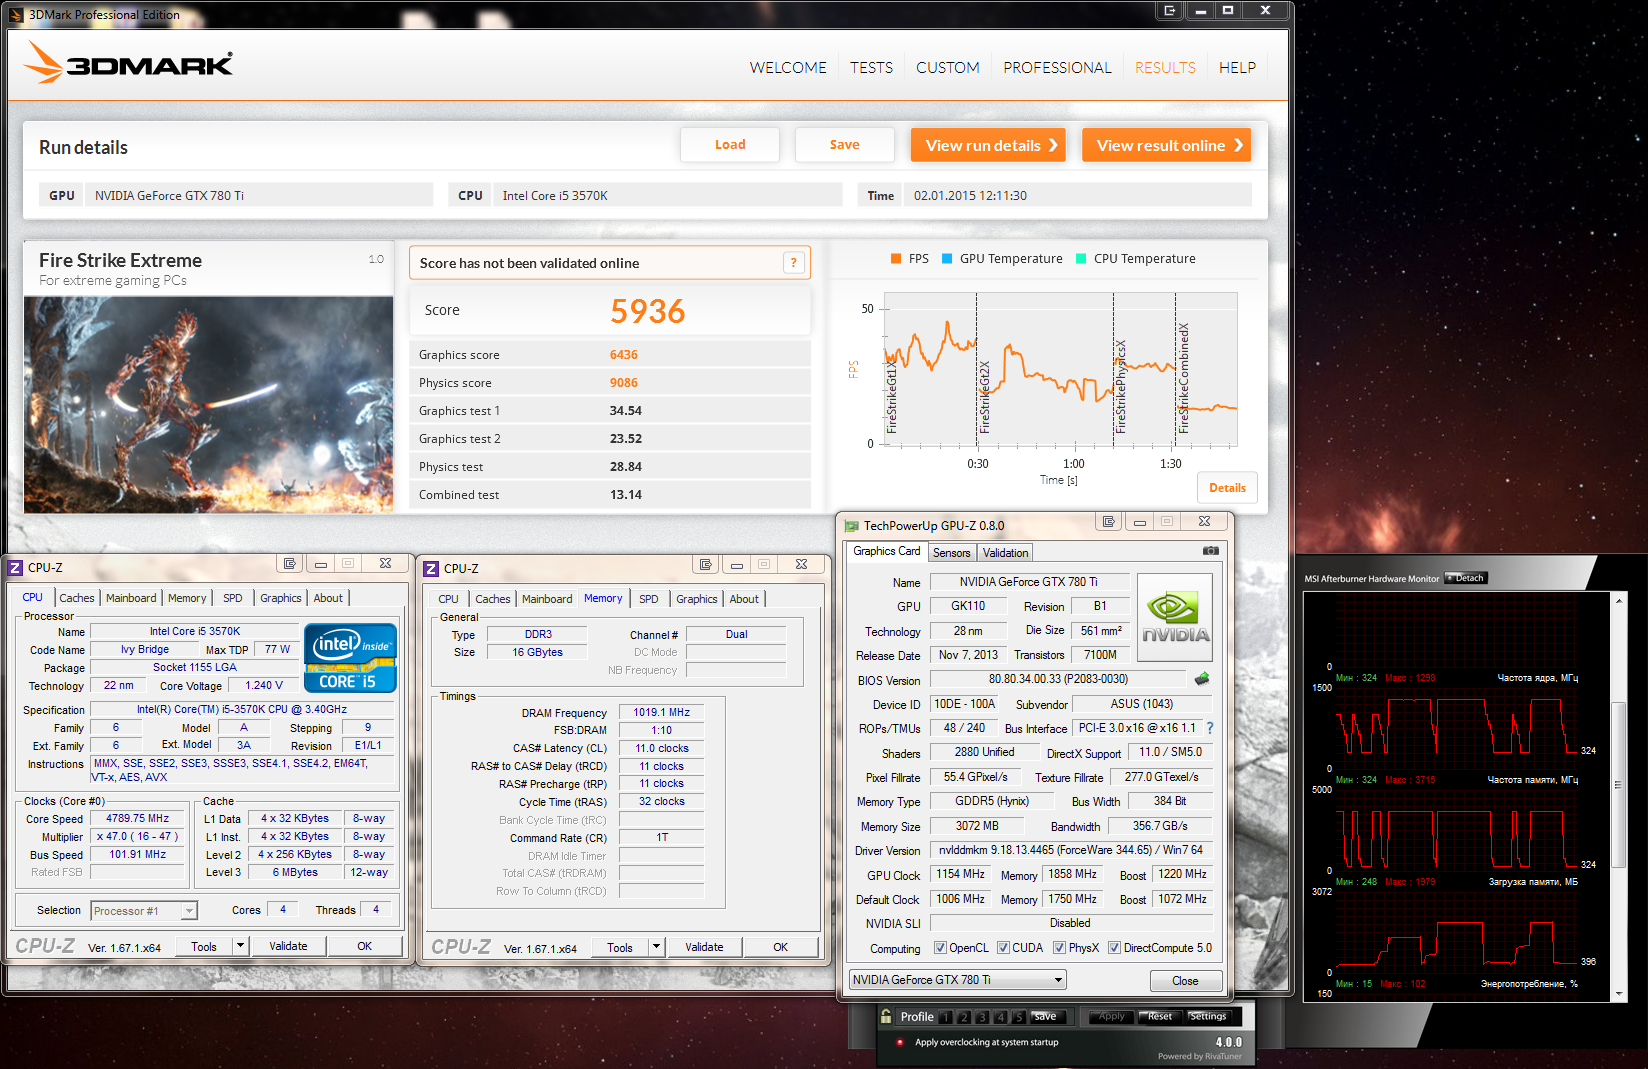Screen dimensions: 1648x1069
Task: Click View run details button
Action: 988,145
